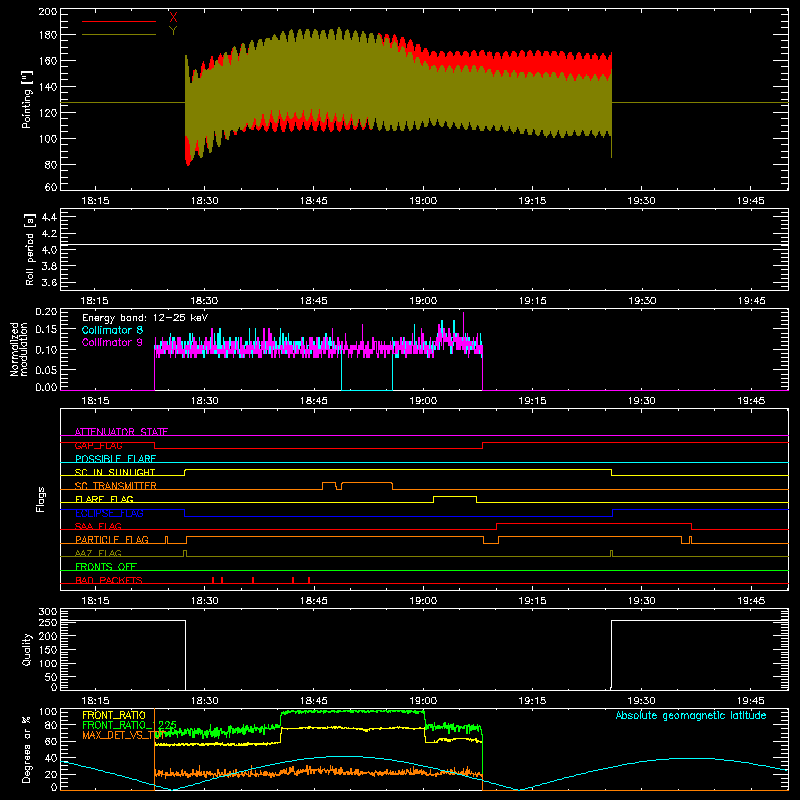This screenshot has width=800, height=800.
Task: Click the 140 tick on the Pointing axis
Action: tap(48, 87)
